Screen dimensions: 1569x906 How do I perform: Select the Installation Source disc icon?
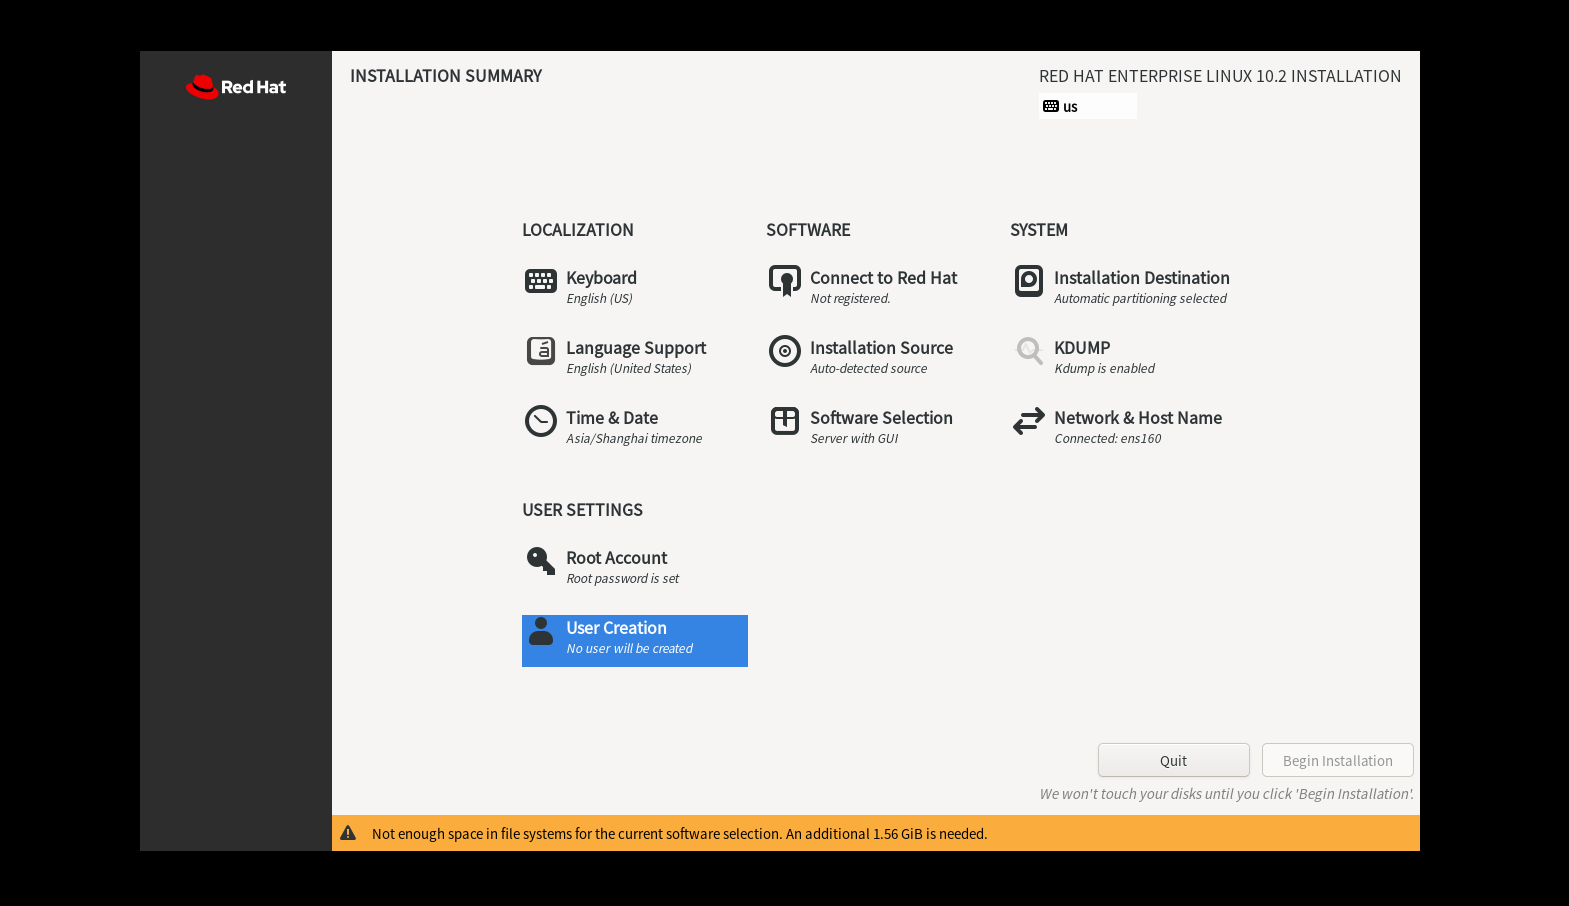(785, 351)
